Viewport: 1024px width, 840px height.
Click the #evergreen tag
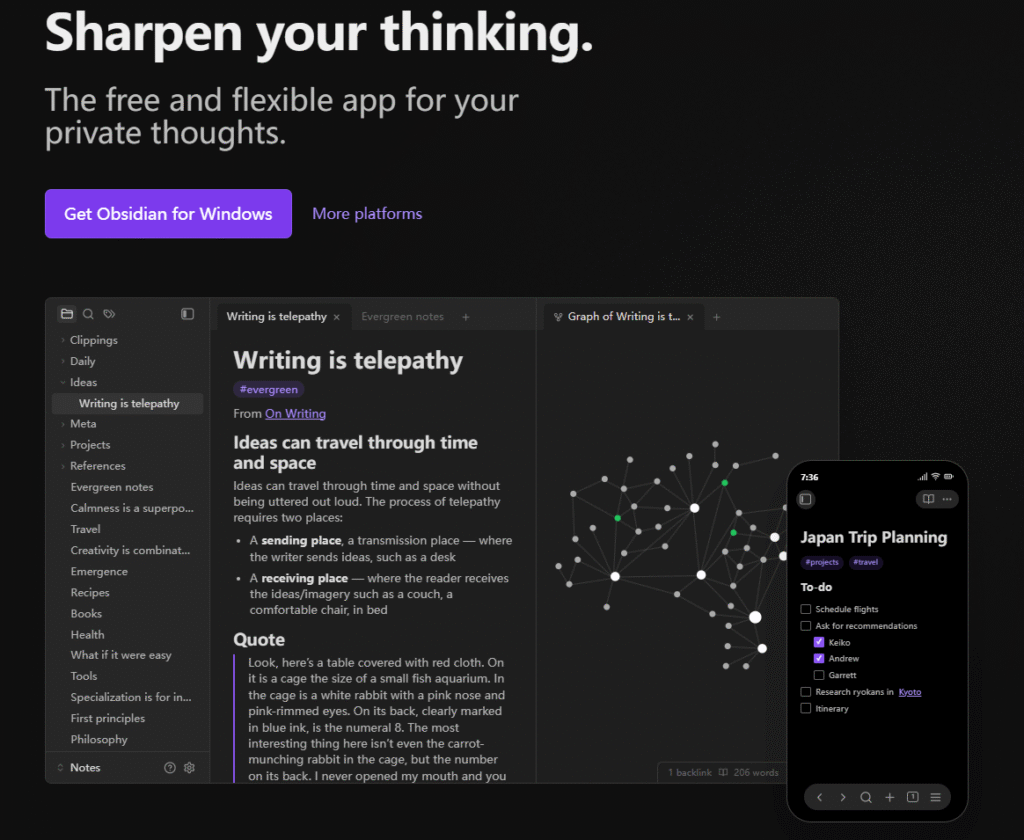(268, 389)
